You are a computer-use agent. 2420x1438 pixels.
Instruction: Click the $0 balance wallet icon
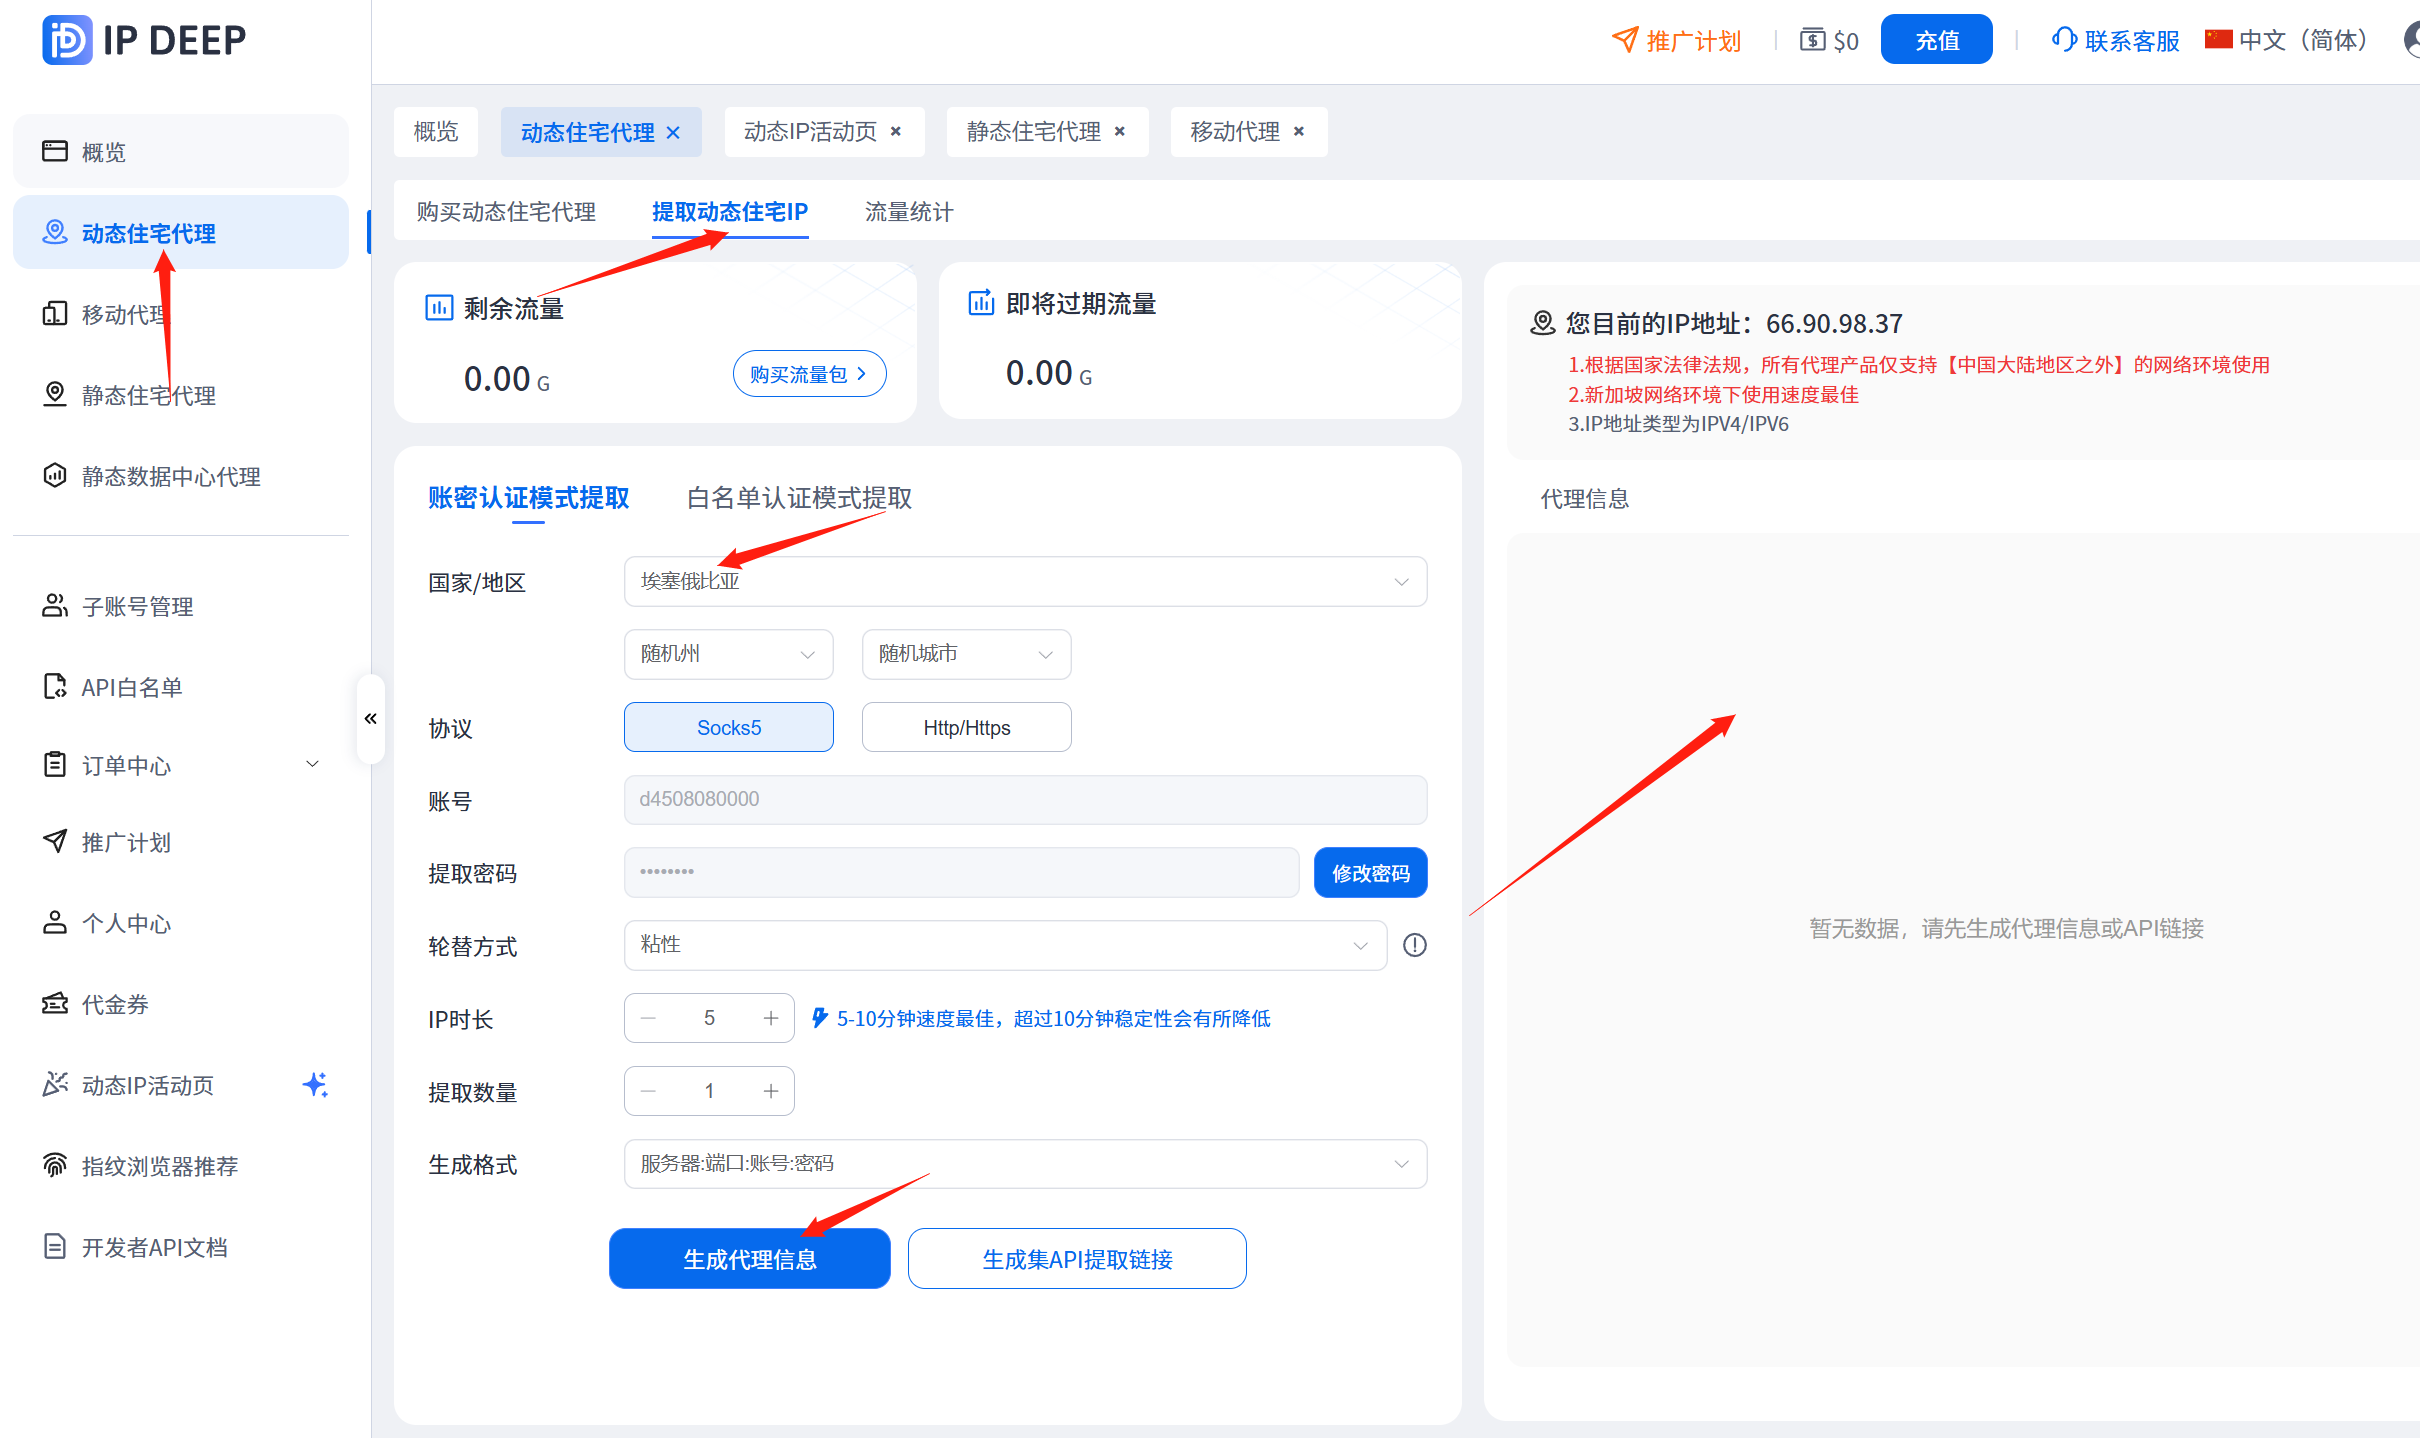[1812, 40]
